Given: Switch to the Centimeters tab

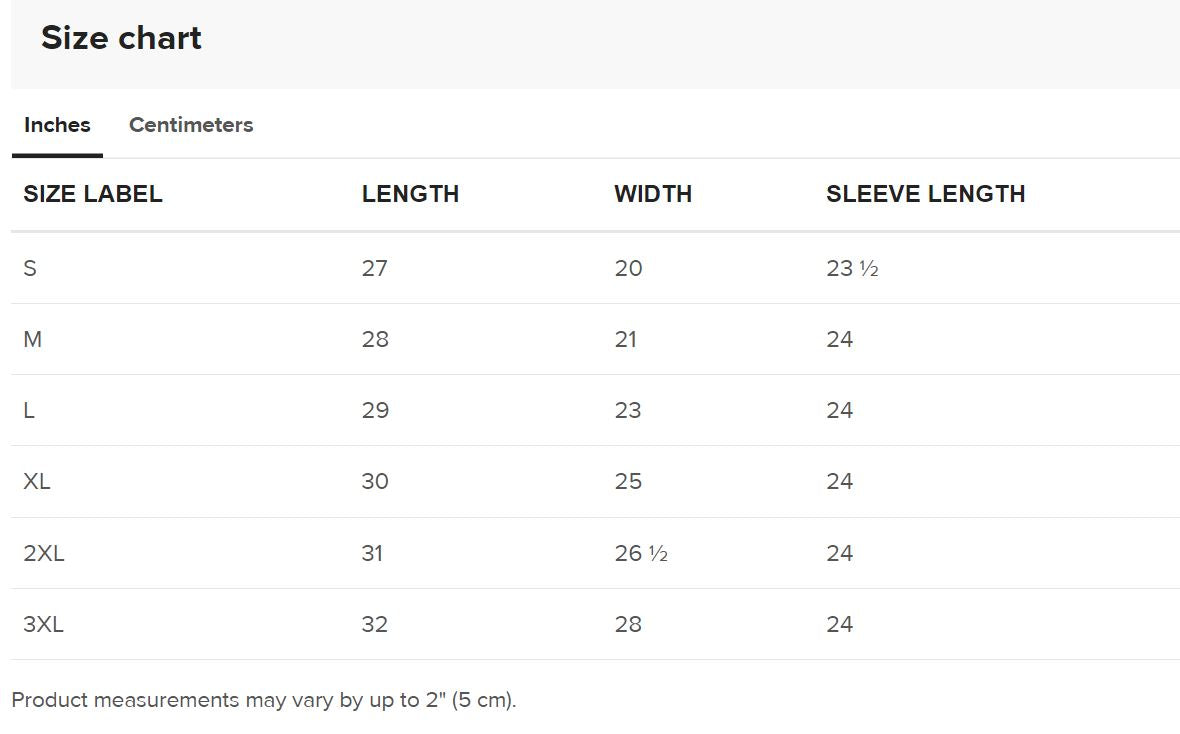Looking at the screenshot, I should [x=191, y=125].
